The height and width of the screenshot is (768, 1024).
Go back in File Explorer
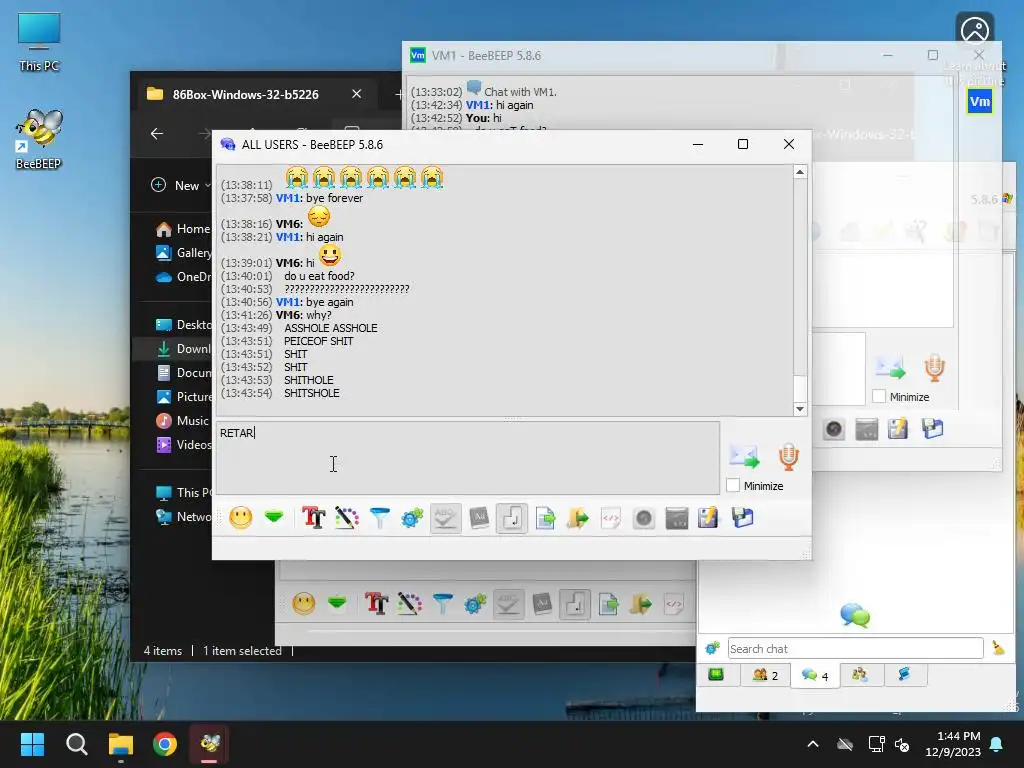point(157,134)
